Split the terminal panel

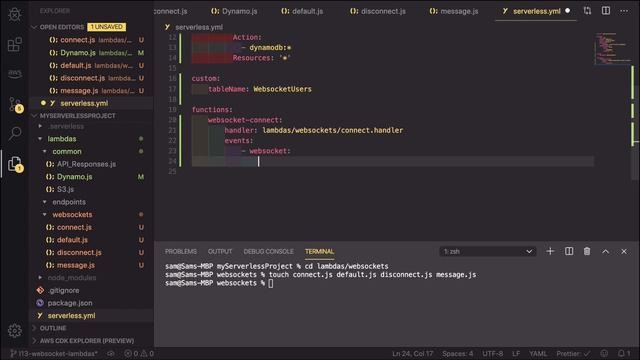coord(569,251)
